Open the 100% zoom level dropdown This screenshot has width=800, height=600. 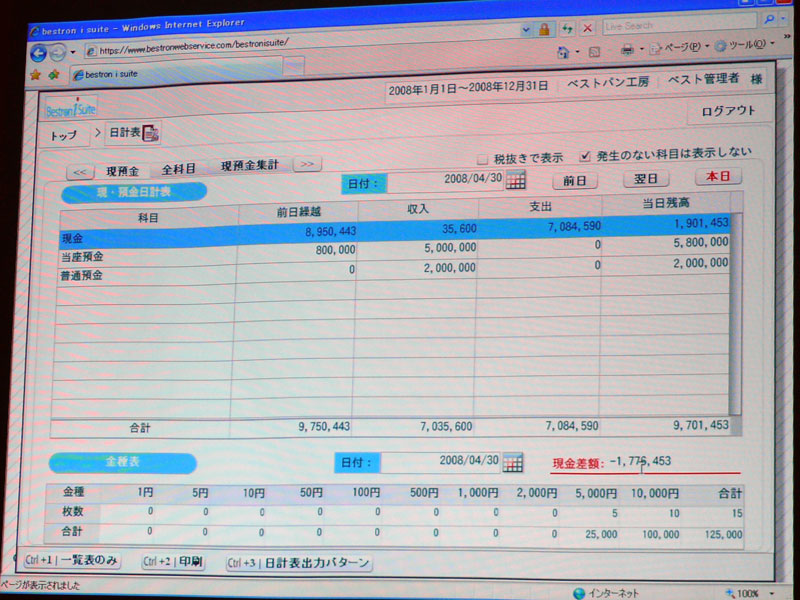[772, 593]
